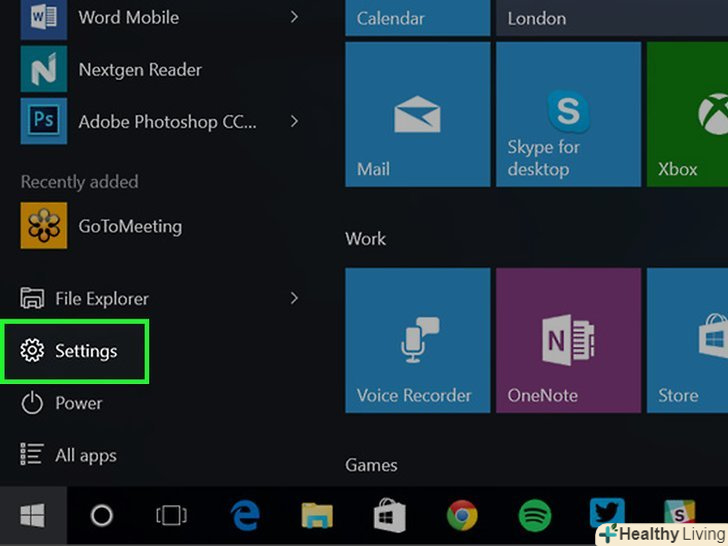Expand Adobe Photoshop CC jump list arrow
Screen dimensions: 728x546
tap(294, 121)
